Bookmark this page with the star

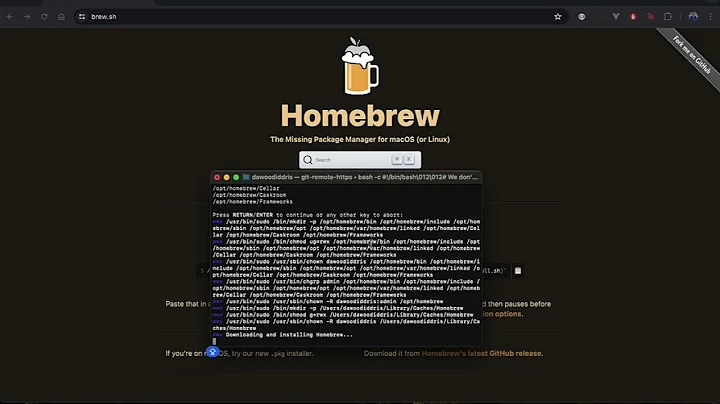pyautogui.click(x=557, y=17)
